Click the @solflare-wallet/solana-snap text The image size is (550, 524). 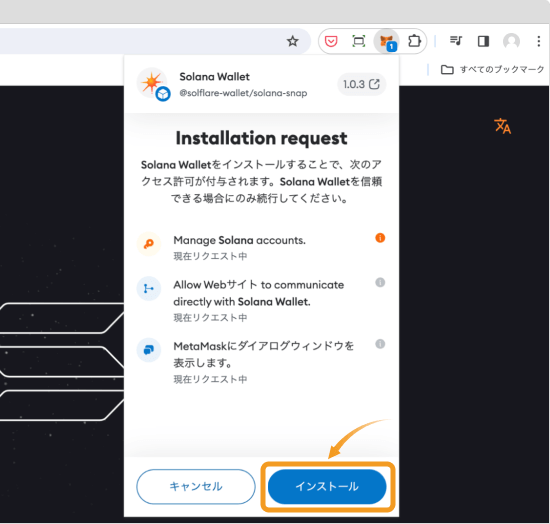243,93
